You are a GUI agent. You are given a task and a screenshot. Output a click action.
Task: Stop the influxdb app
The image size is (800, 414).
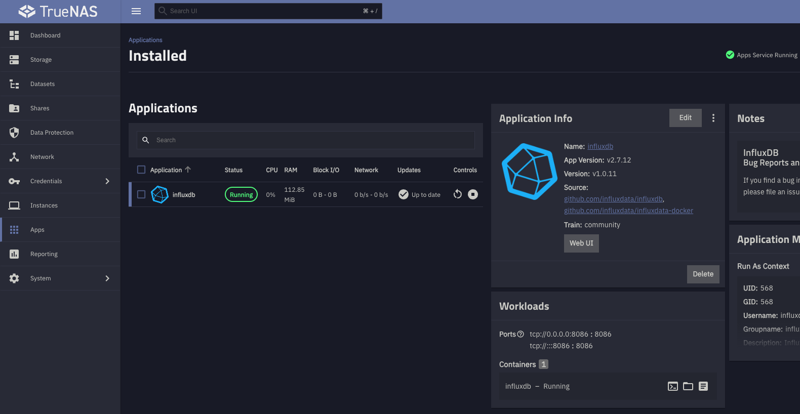click(473, 194)
